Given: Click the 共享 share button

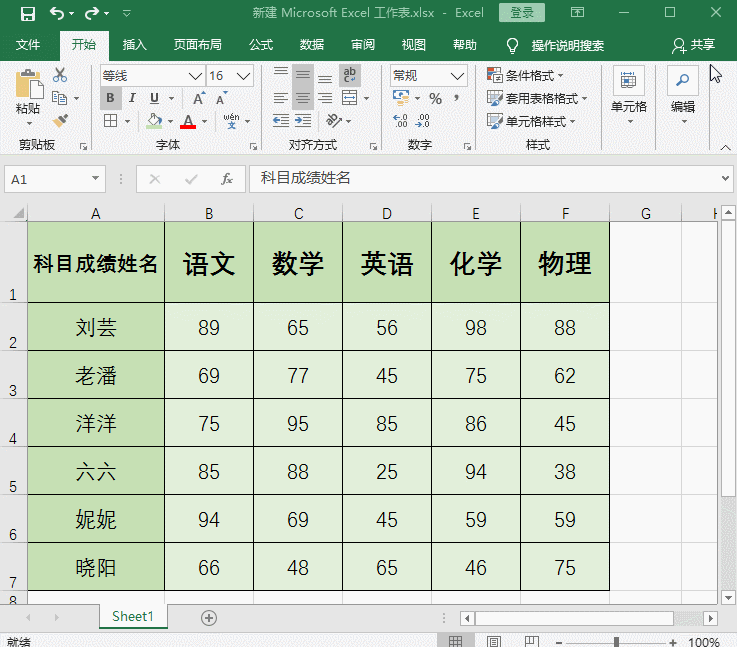Looking at the screenshot, I should (x=695, y=45).
